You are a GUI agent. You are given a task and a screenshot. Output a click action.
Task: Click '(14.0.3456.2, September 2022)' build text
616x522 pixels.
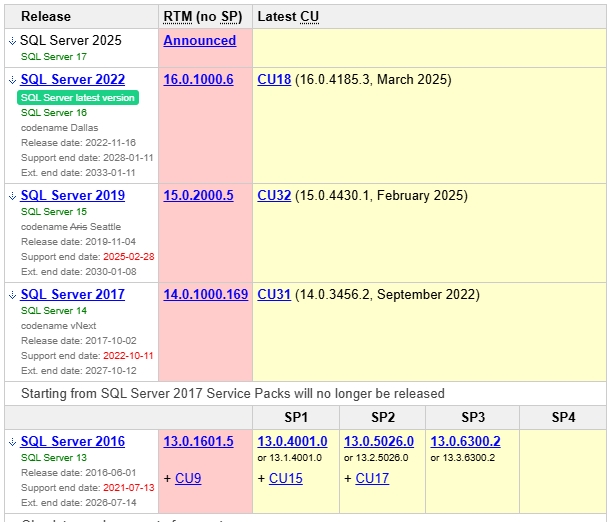[x=387, y=294]
